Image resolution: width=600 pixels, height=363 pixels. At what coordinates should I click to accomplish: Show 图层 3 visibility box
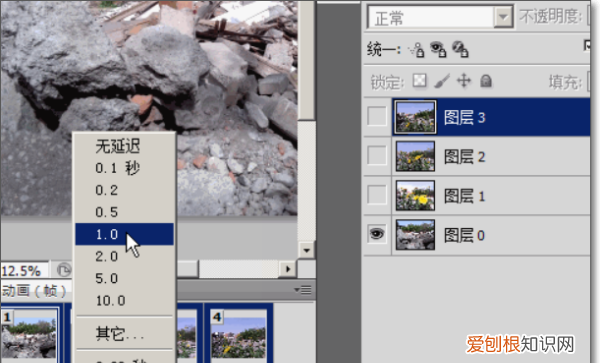[x=377, y=116]
